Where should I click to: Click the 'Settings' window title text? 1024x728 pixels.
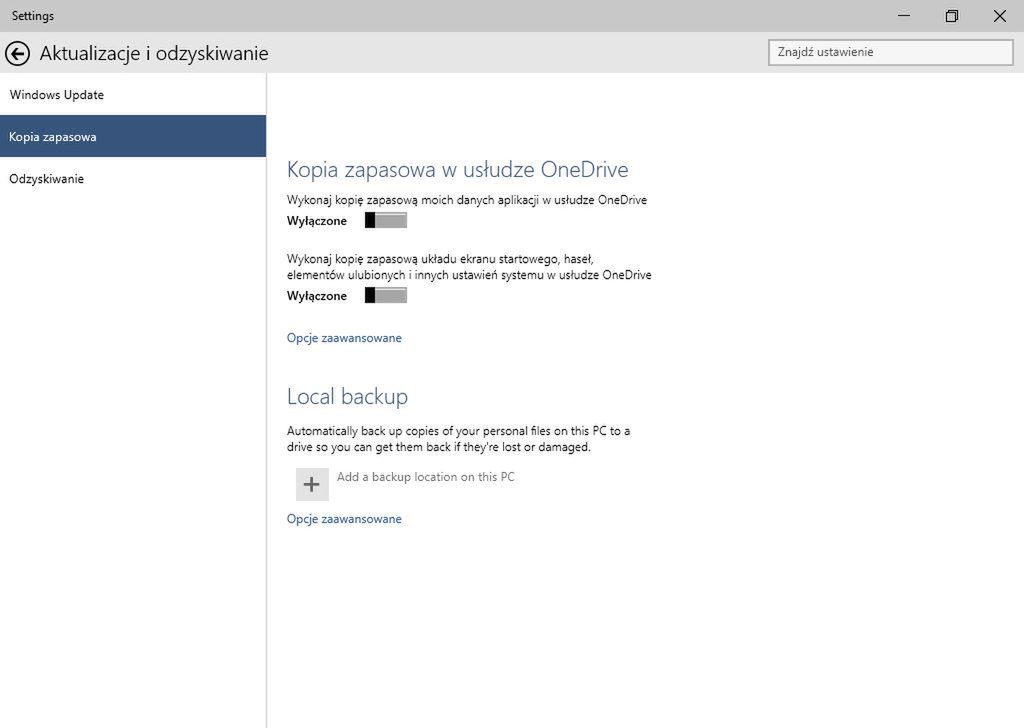33,16
